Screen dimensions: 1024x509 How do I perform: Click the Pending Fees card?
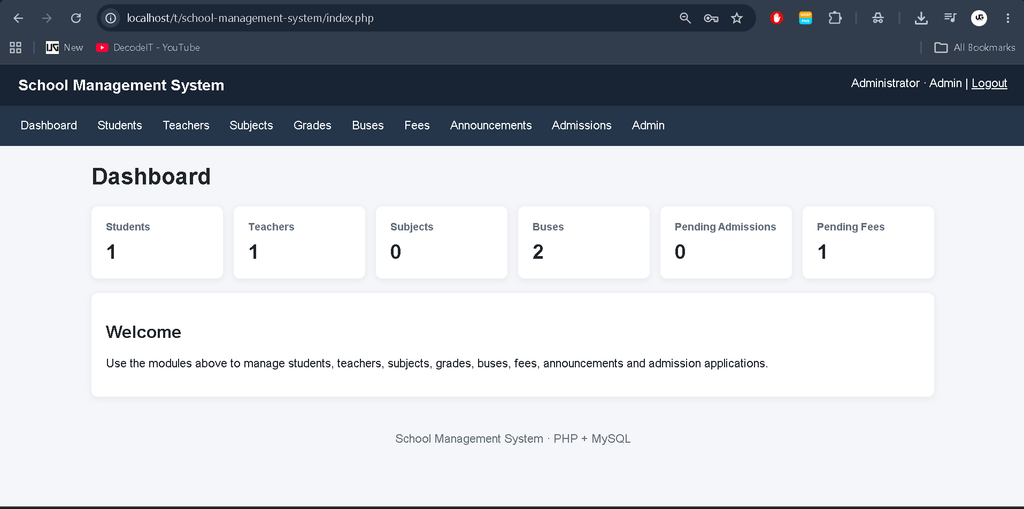pos(869,242)
